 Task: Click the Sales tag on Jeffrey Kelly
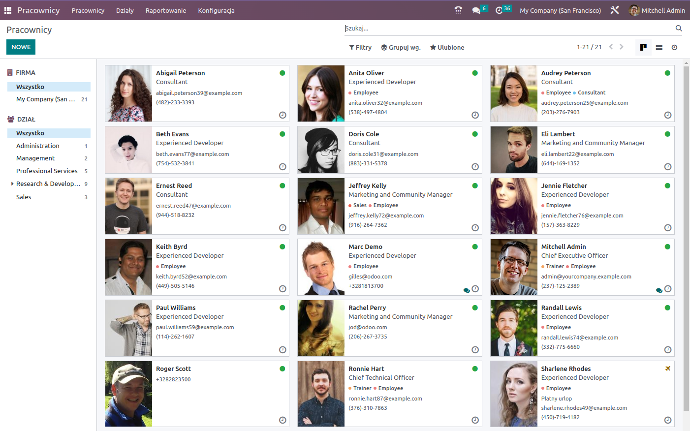pyautogui.click(x=358, y=205)
